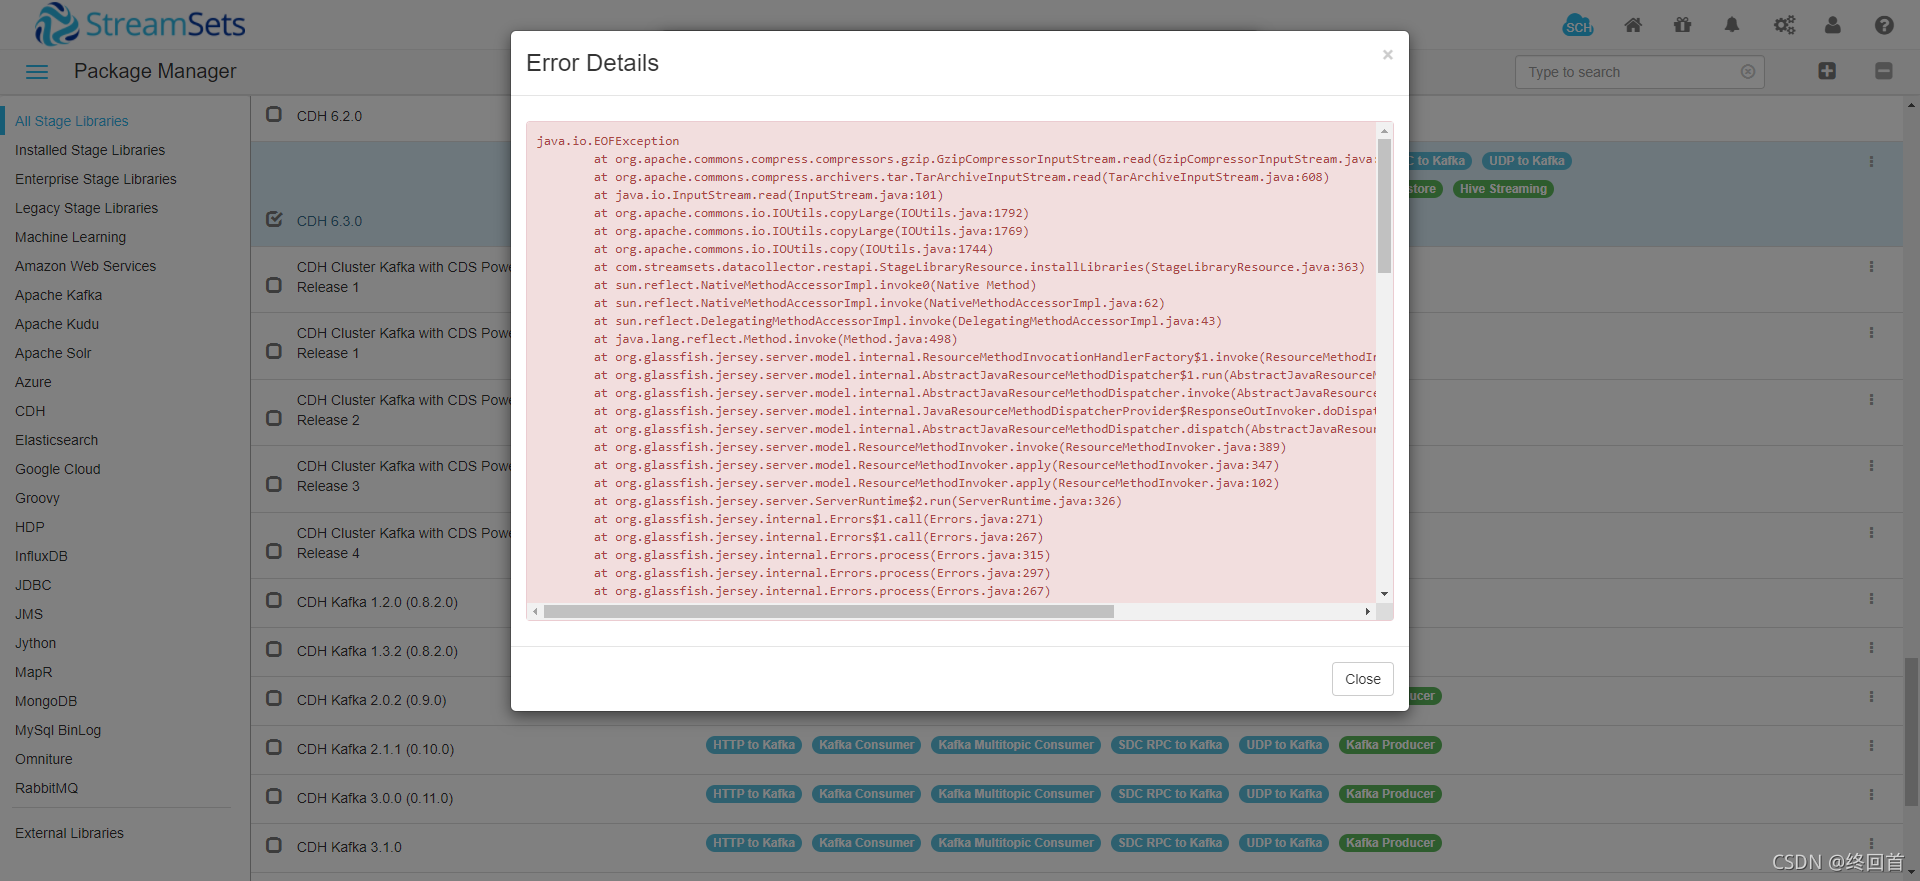Check the CDH Kafka 3.1.0 checkbox
Screen dimensions: 1920x881
pyautogui.click(x=274, y=845)
